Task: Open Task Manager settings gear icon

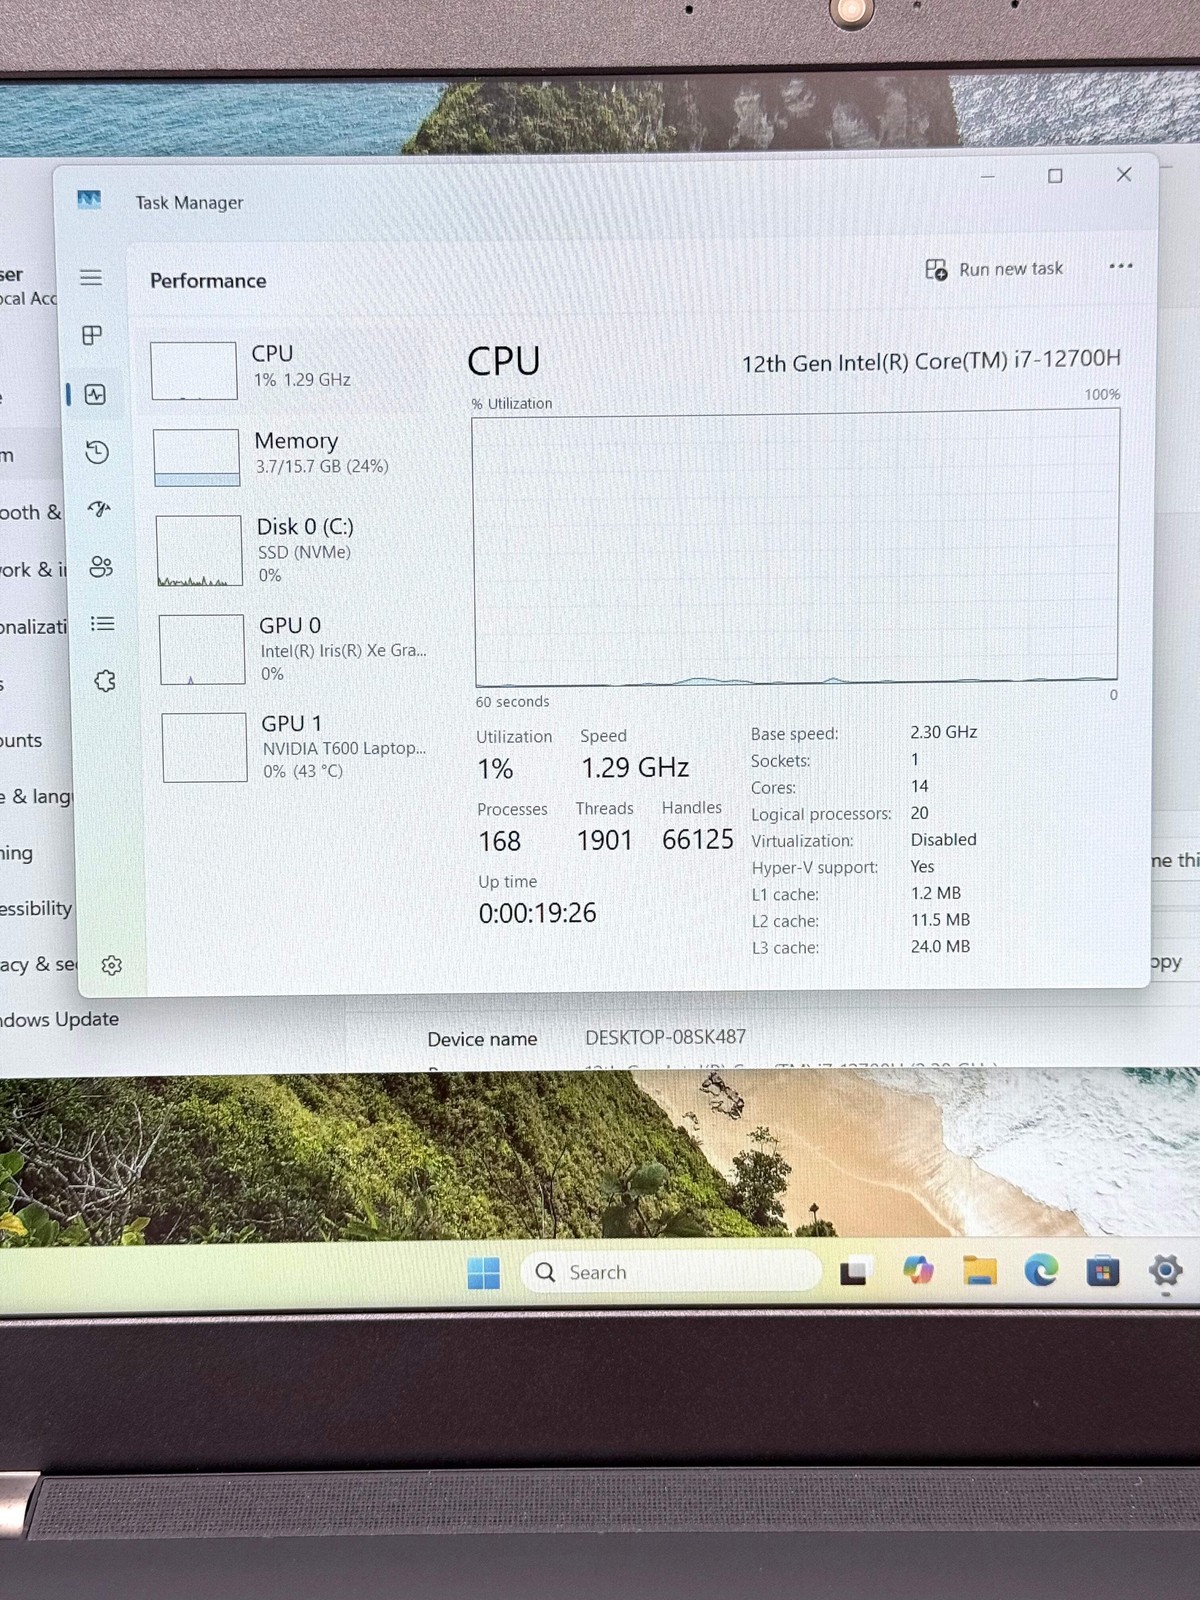Action: pos(112,965)
